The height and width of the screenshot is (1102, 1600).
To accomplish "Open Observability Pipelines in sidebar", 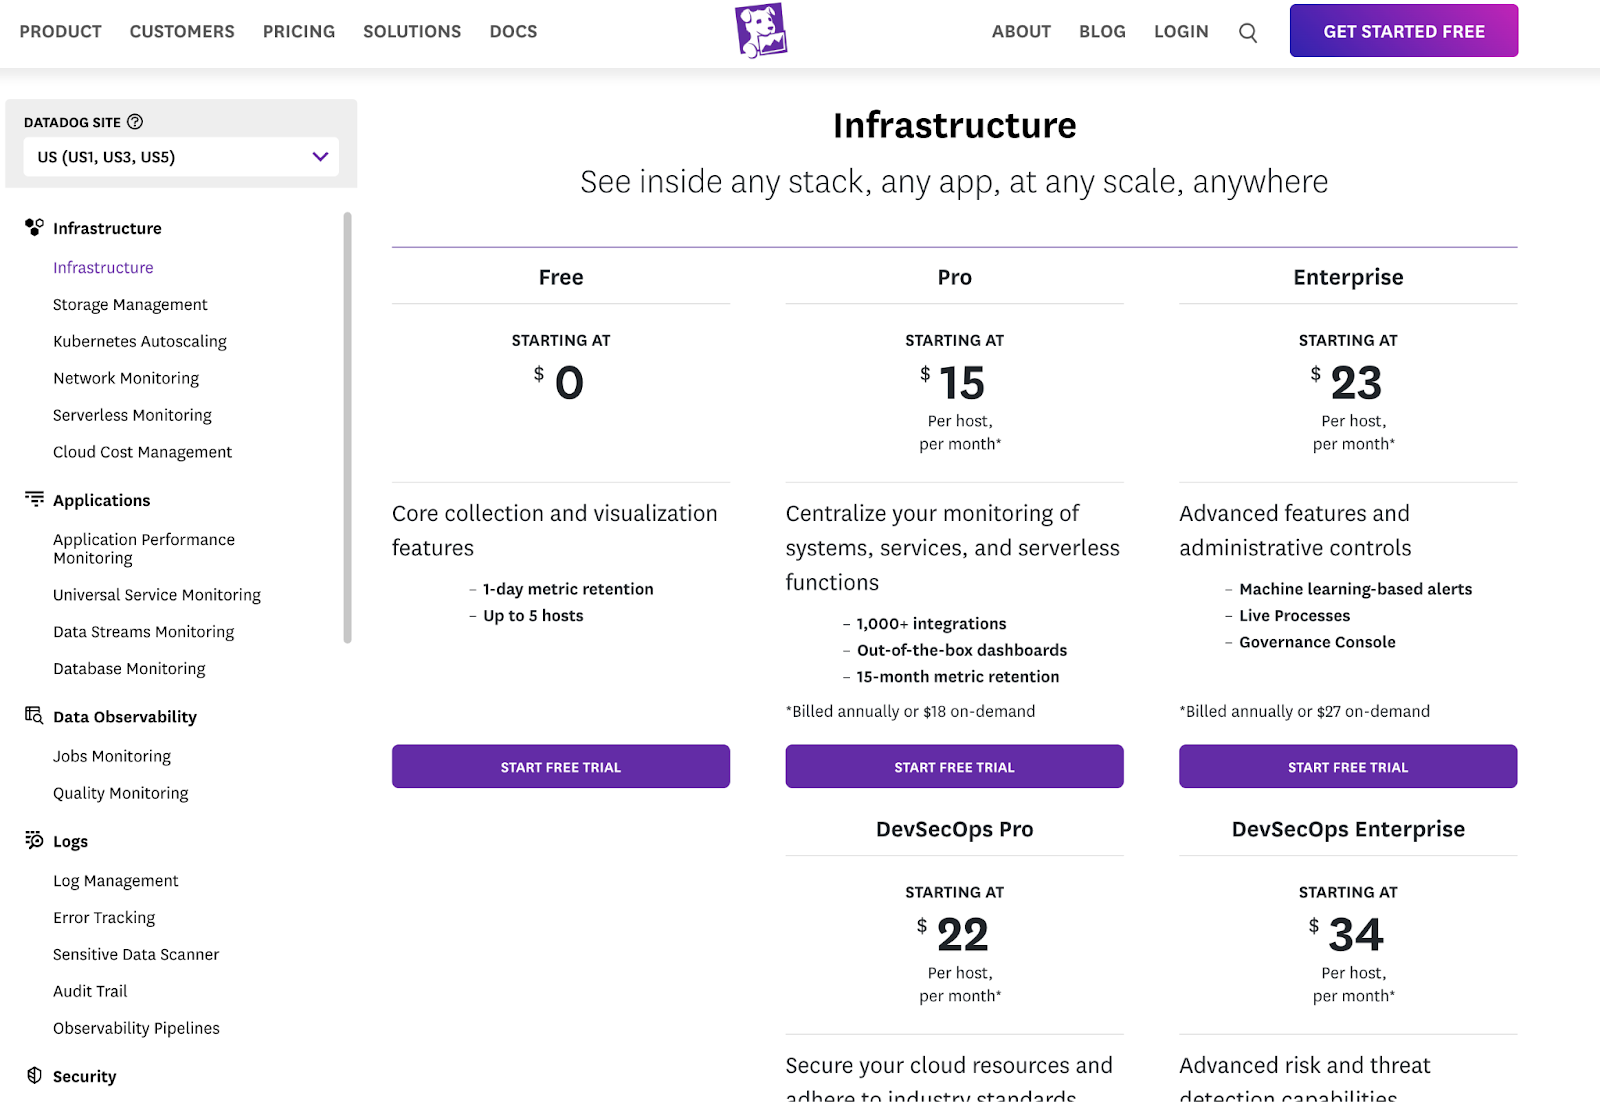I will tap(136, 1029).
